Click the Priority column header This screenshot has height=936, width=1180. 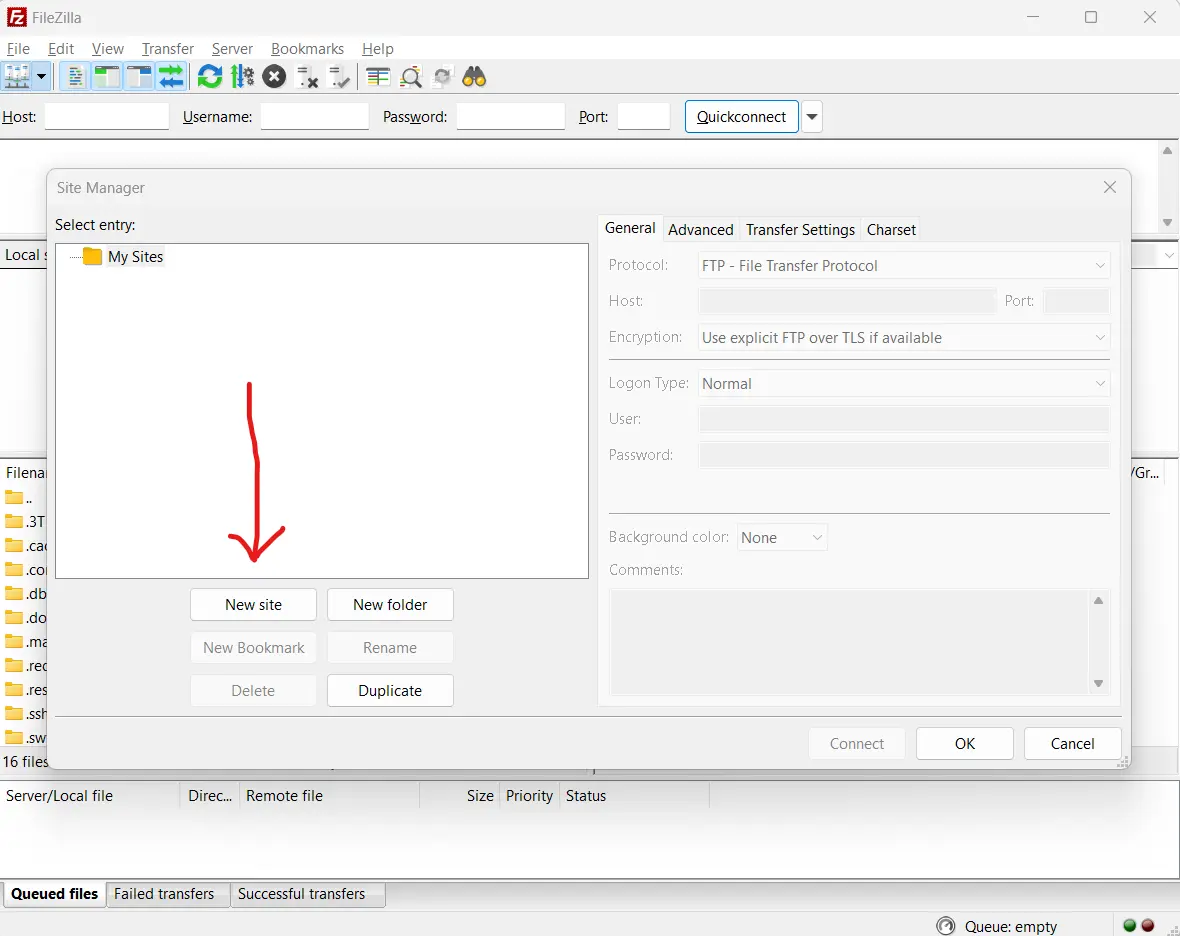point(529,796)
